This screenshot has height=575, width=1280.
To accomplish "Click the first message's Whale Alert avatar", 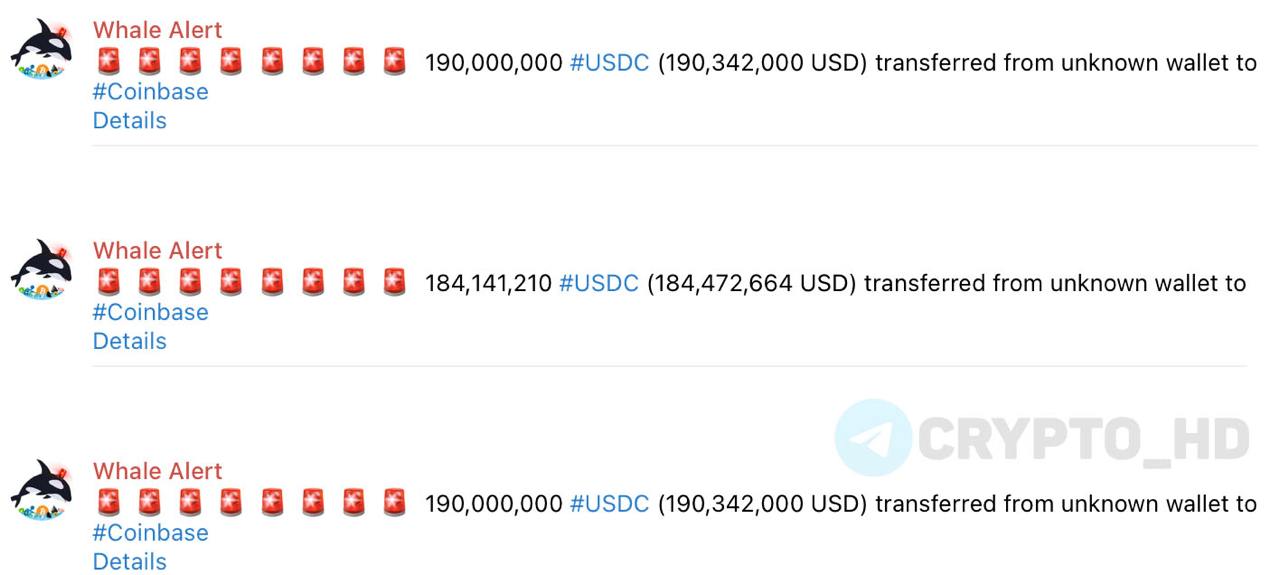I will (42, 49).
